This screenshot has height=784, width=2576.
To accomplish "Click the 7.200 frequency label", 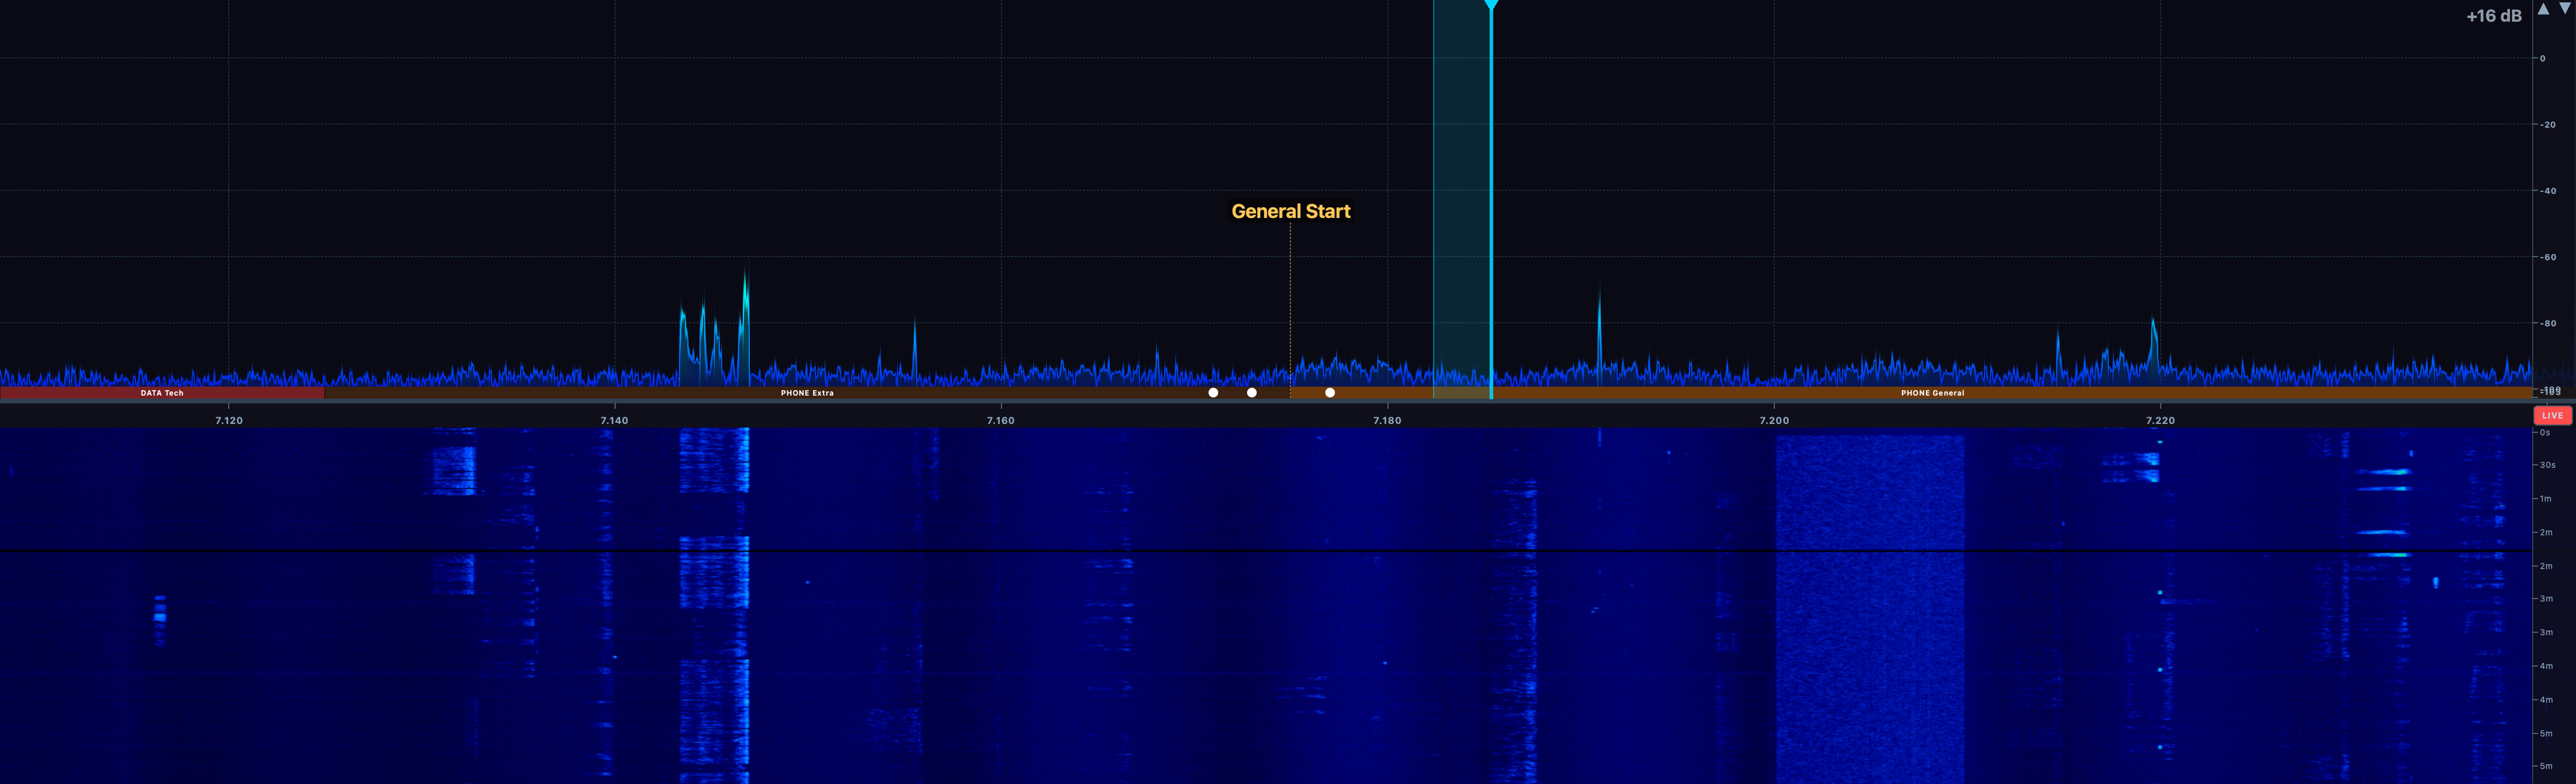I will pos(1774,421).
